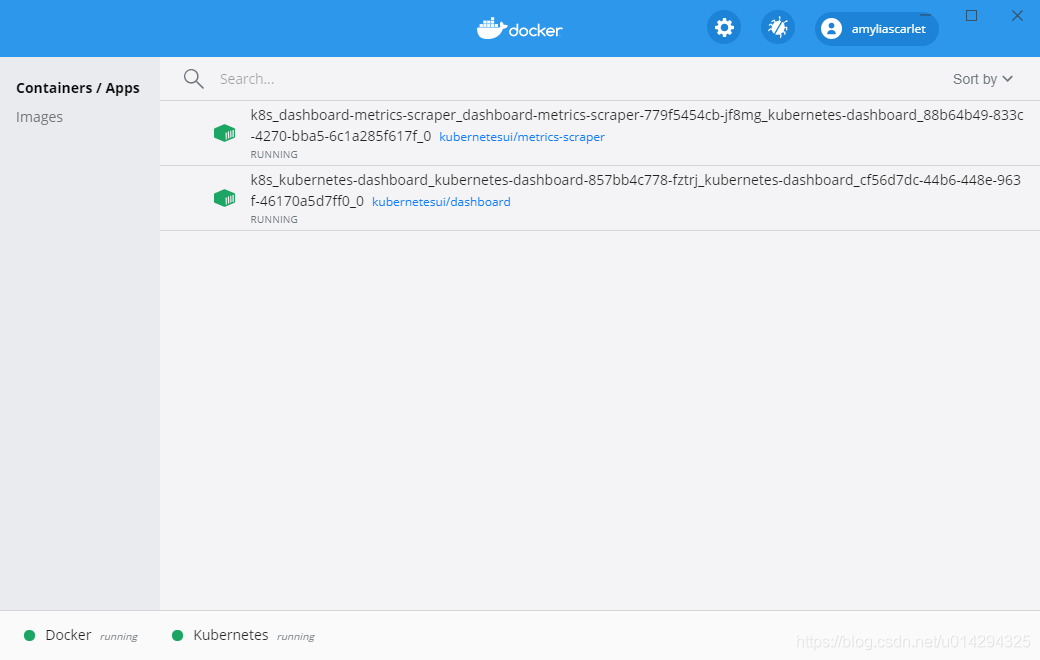Click the metrics-scraper container's green icon

(225, 133)
